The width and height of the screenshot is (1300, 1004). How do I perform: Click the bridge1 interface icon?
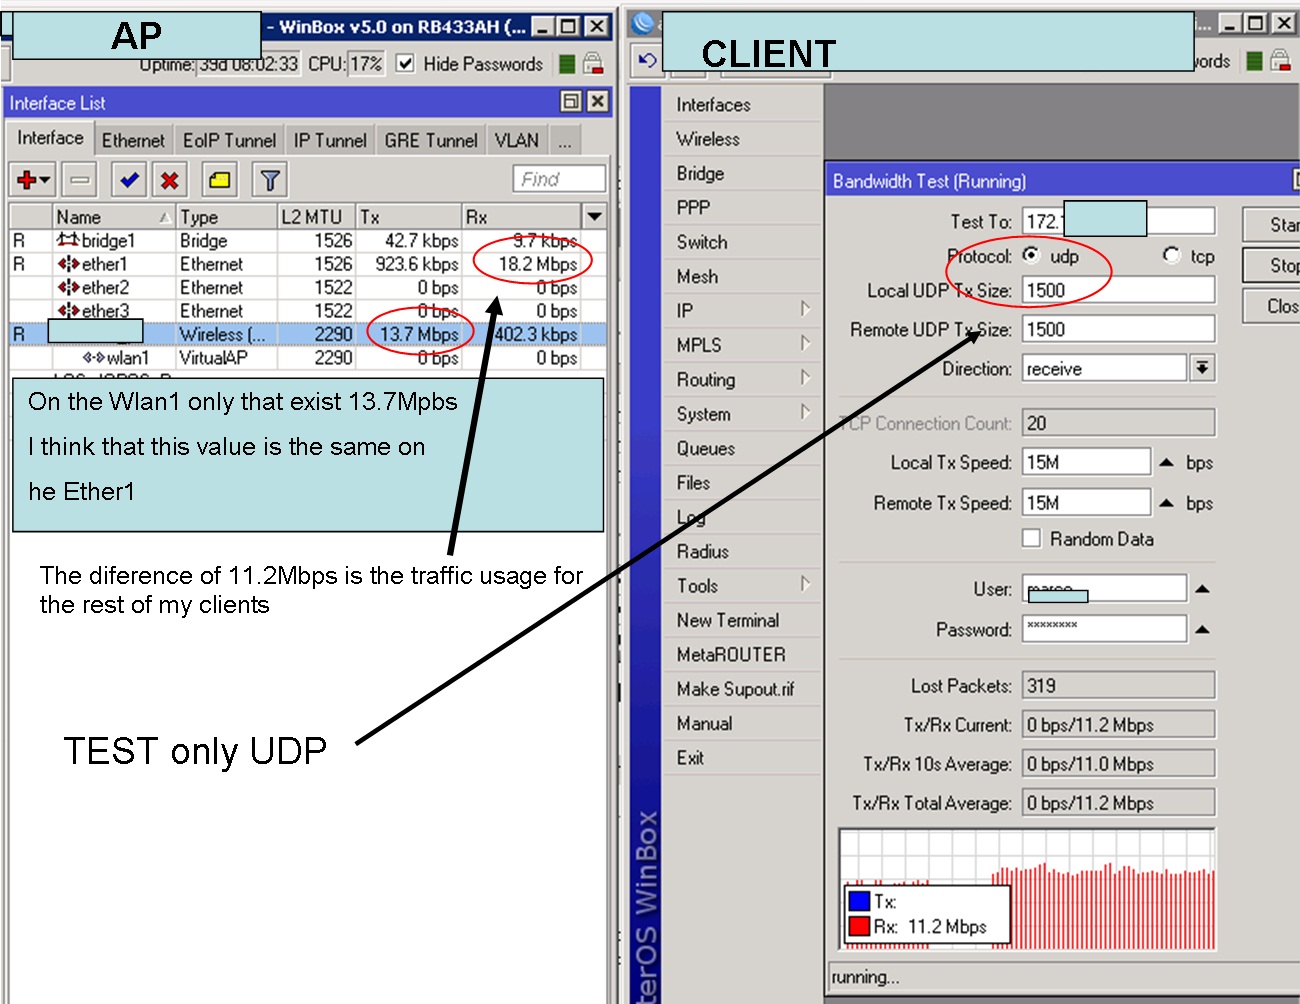click(67, 240)
